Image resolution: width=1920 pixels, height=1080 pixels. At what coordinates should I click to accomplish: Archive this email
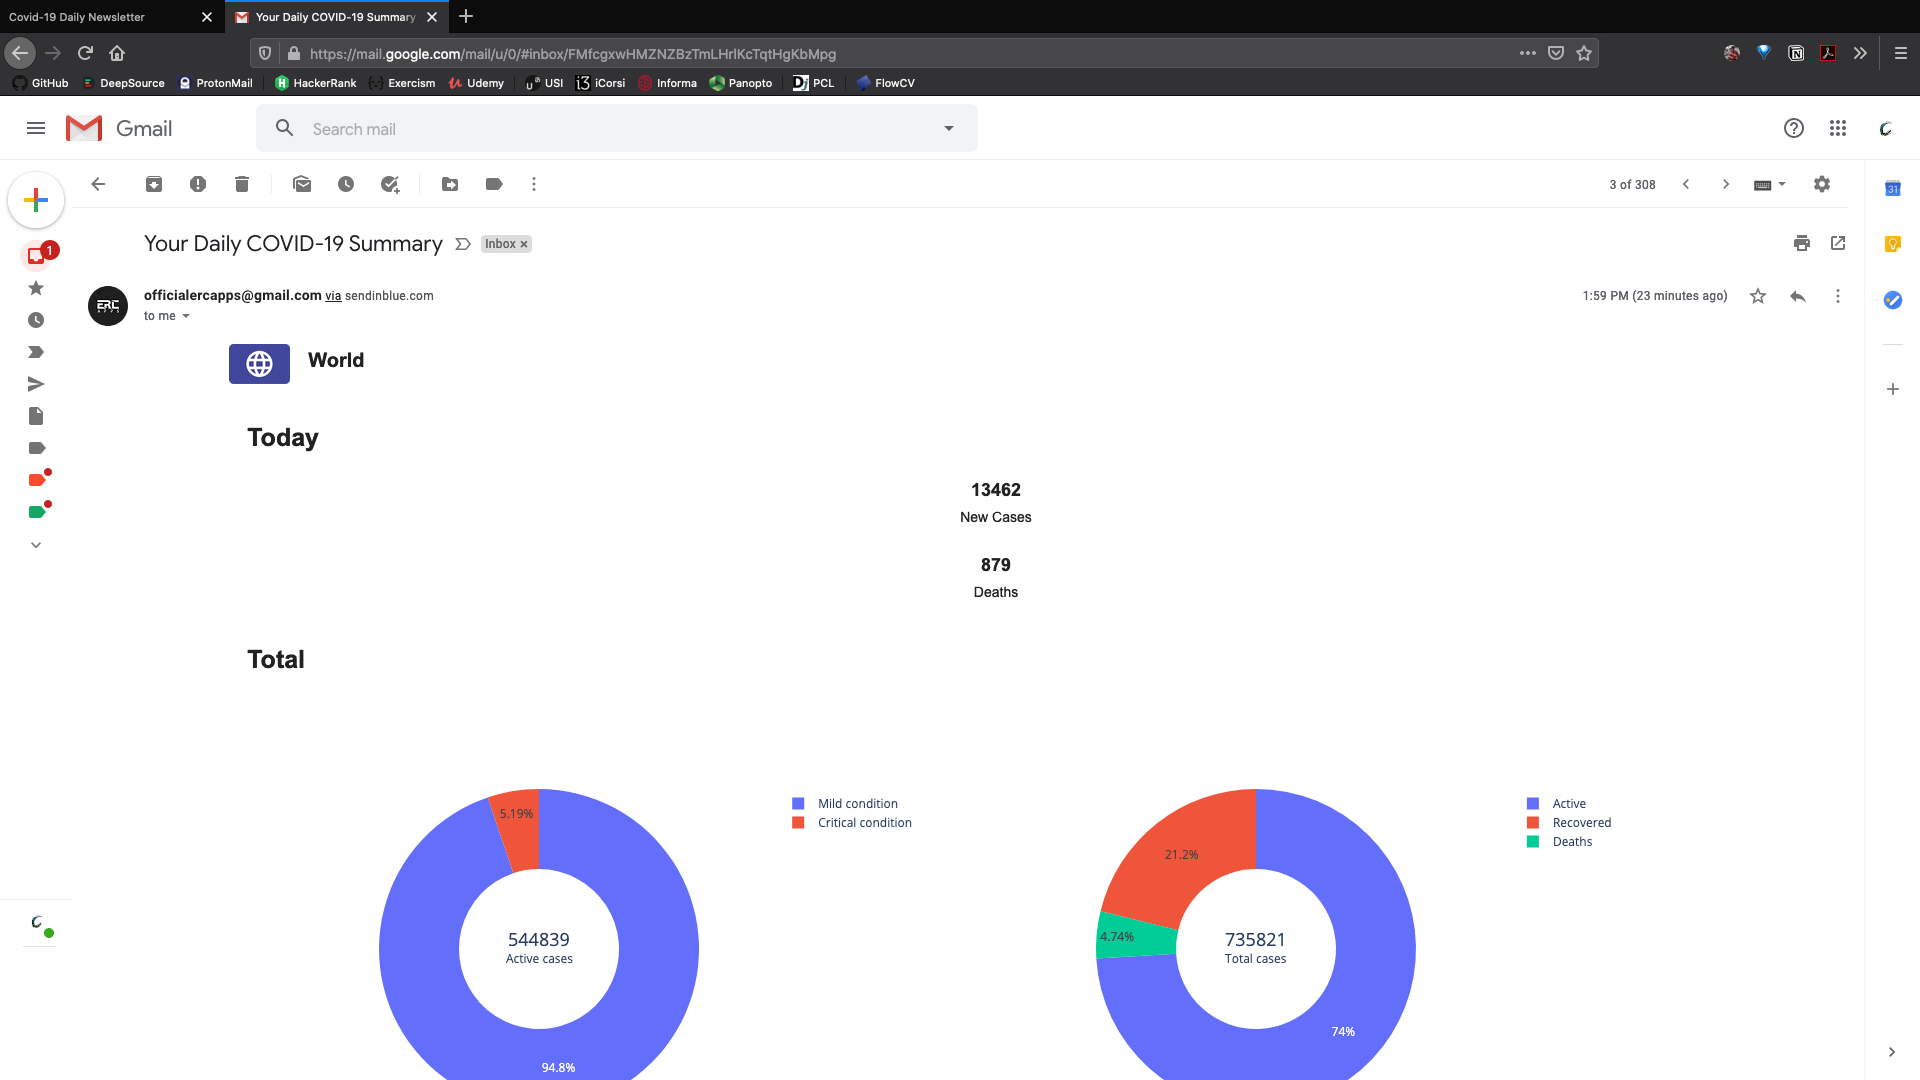pos(154,184)
